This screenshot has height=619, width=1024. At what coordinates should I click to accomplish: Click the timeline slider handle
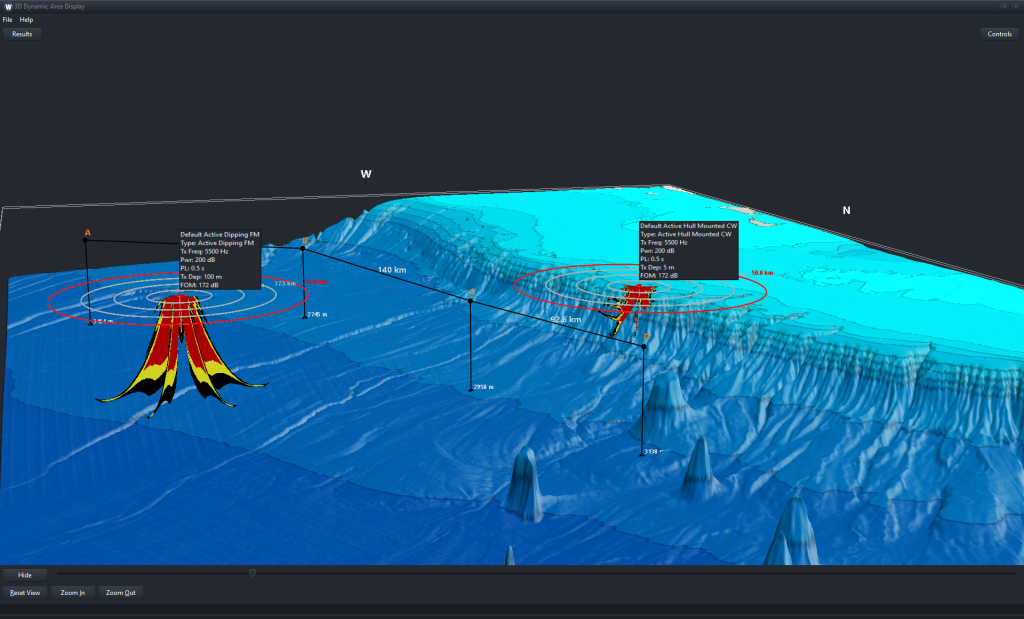(x=252, y=574)
